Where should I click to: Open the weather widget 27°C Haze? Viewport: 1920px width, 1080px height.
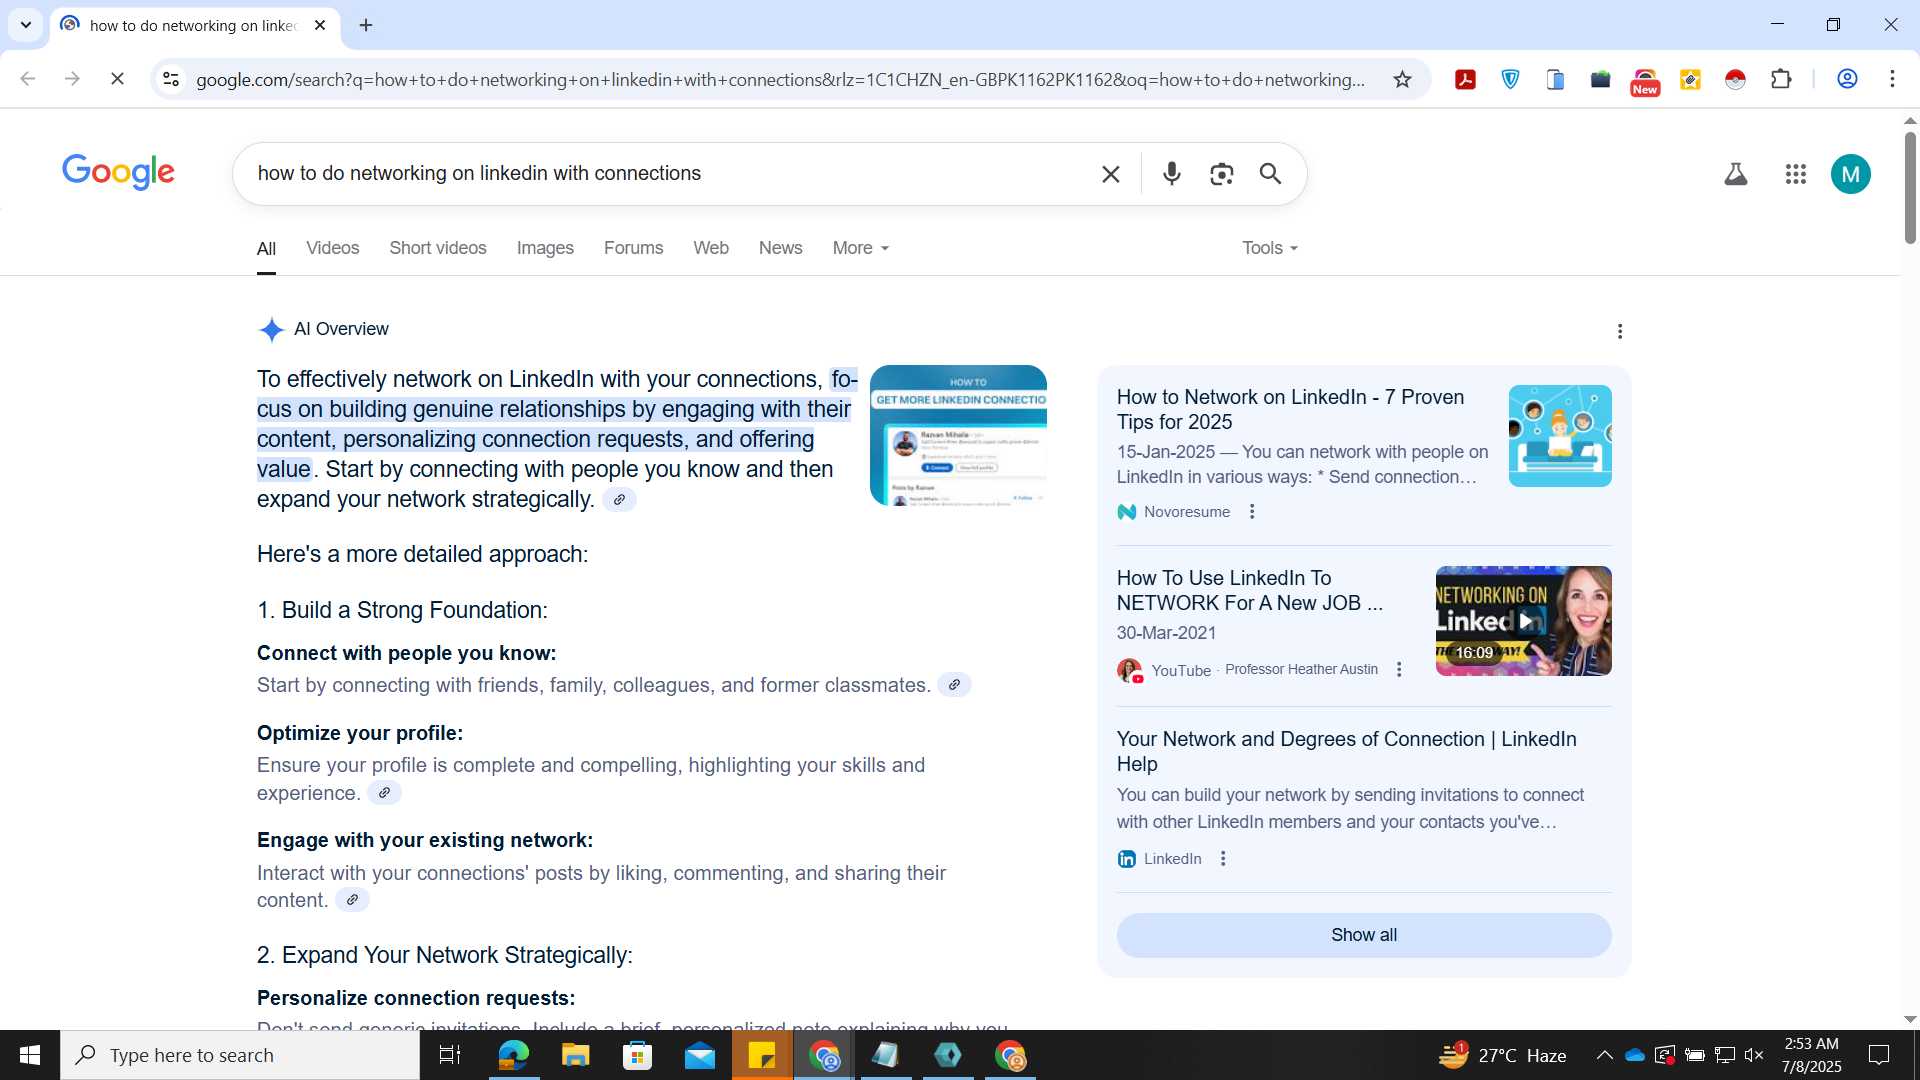tap(1503, 1055)
